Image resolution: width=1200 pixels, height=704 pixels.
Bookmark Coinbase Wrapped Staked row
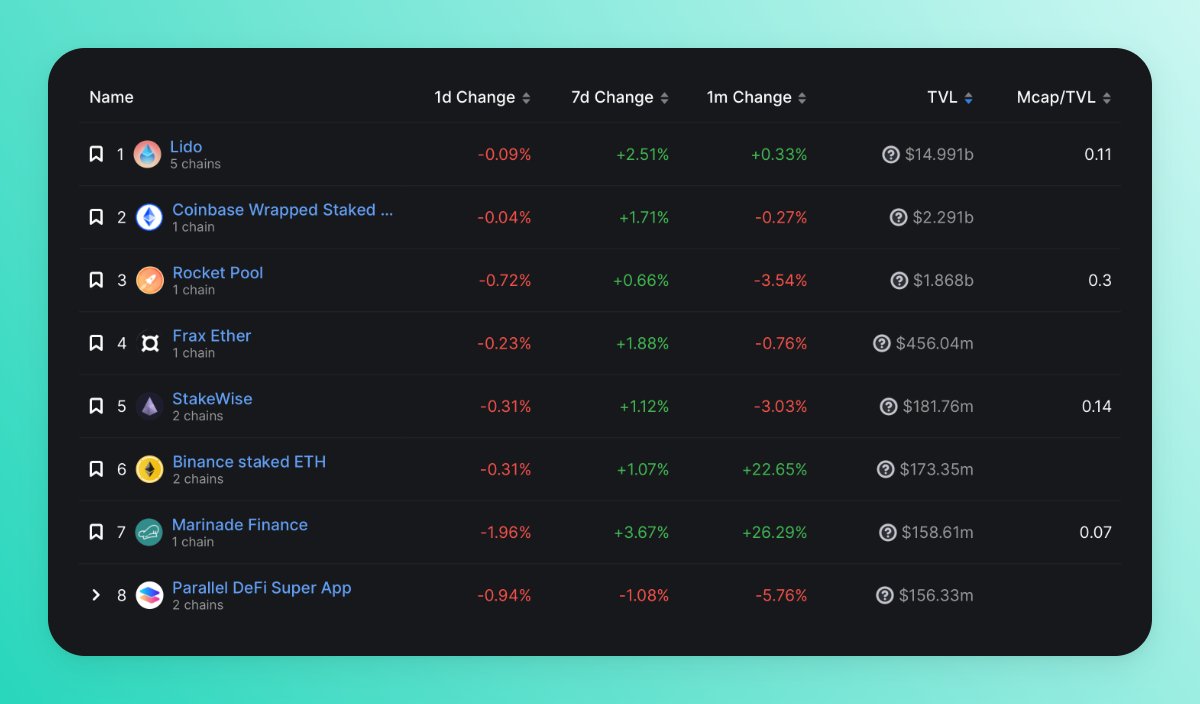click(96, 217)
